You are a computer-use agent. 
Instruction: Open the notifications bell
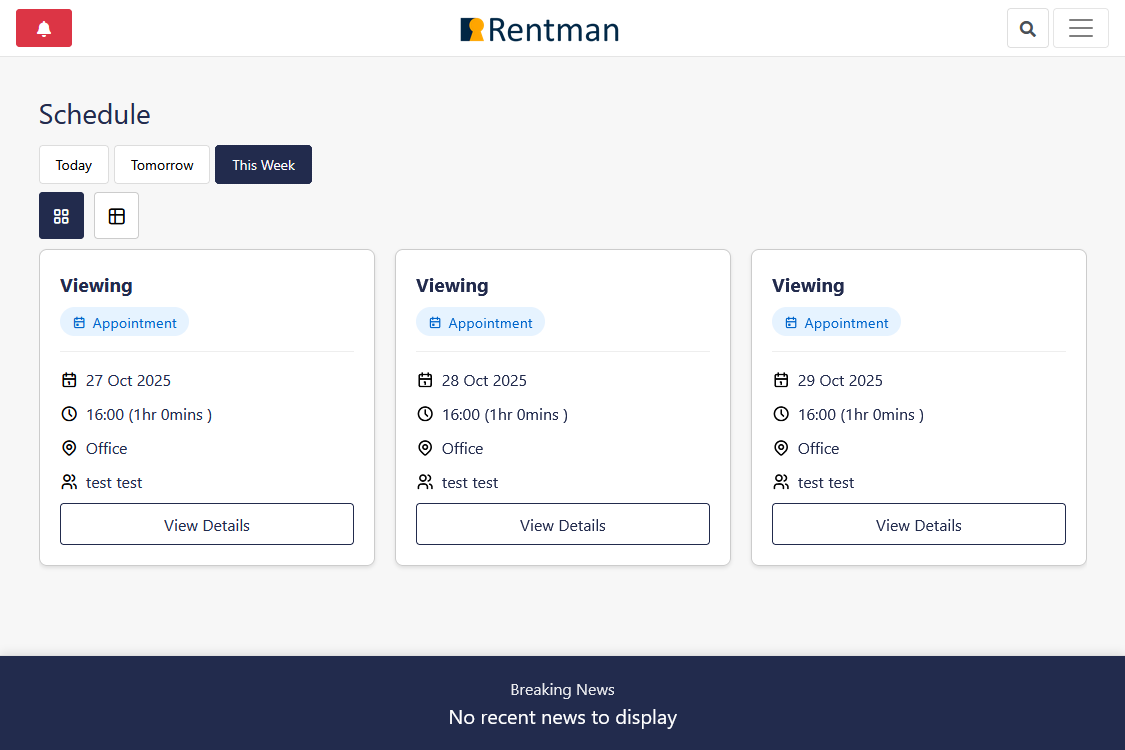click(43, 28)
